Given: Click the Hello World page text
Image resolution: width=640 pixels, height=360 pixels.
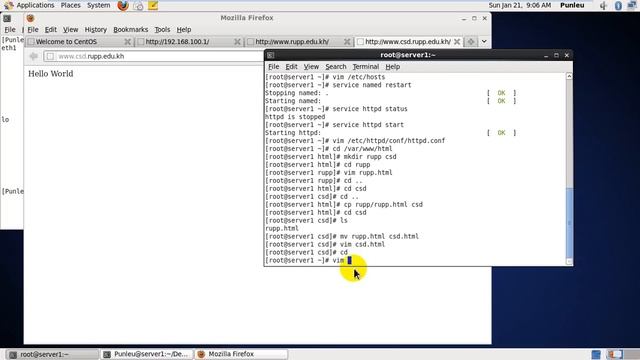Looking at the screenshot, I should (51, 74).
